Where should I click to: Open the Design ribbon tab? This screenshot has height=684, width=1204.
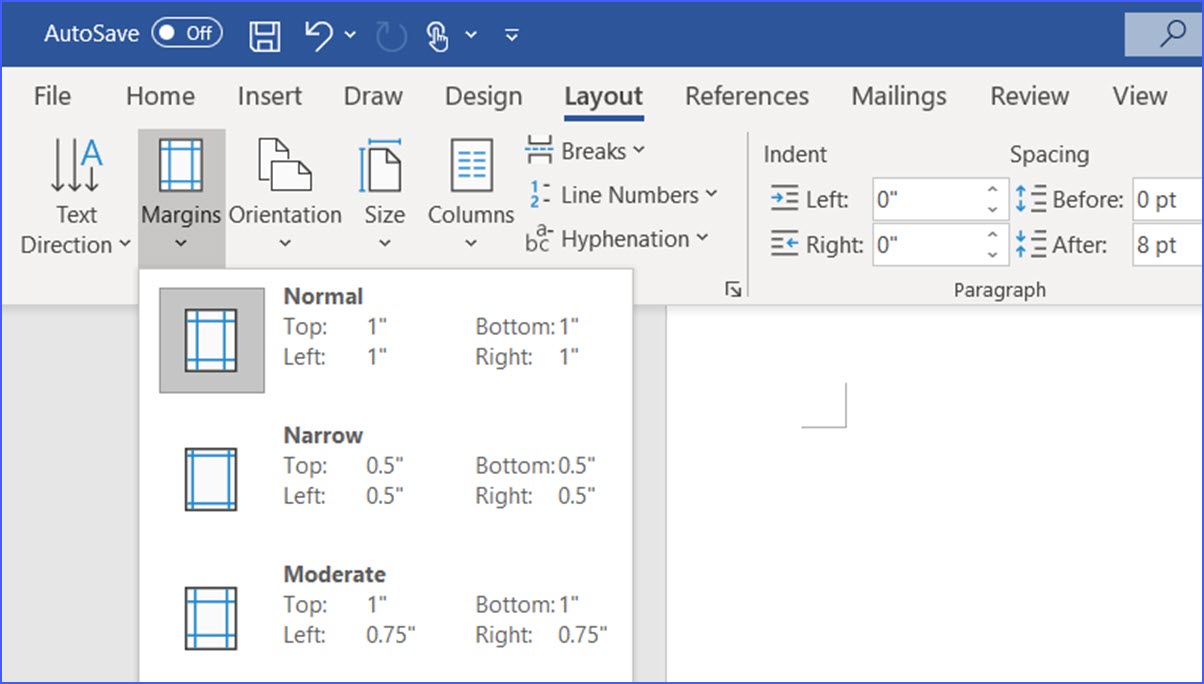coord(483,96)
